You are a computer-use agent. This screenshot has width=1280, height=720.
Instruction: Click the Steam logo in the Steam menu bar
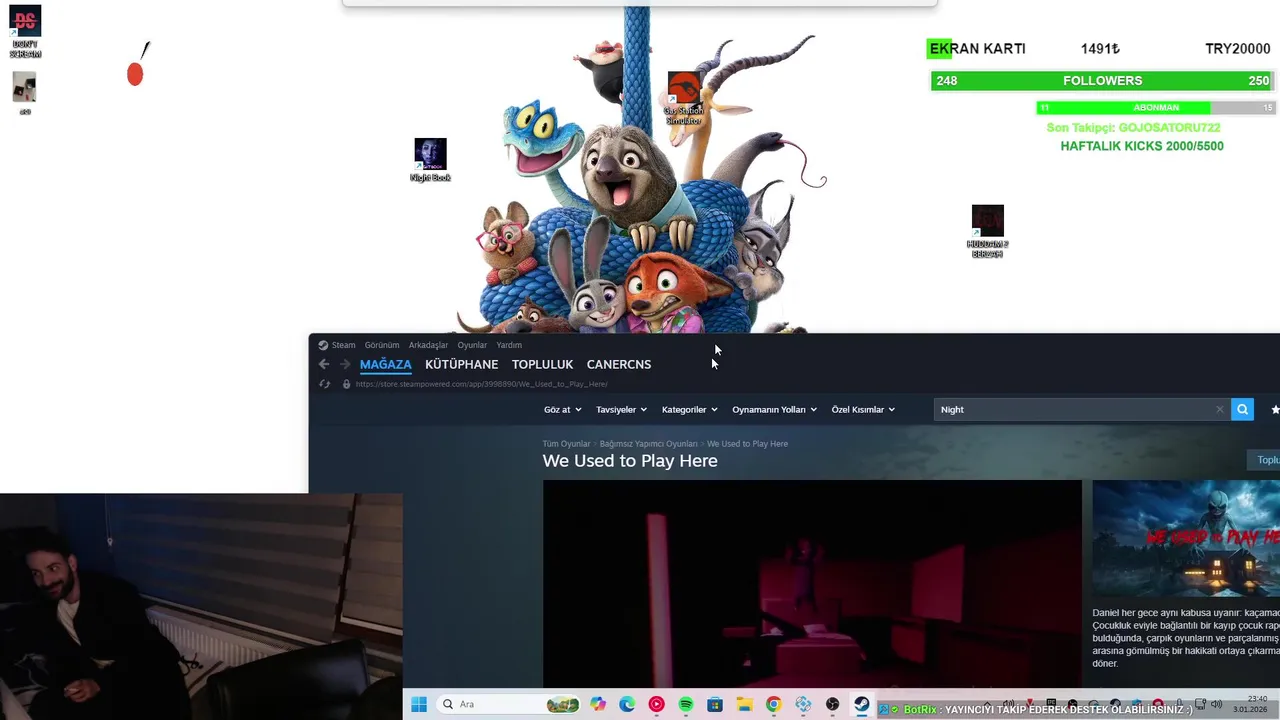click(x=323, y=345)
